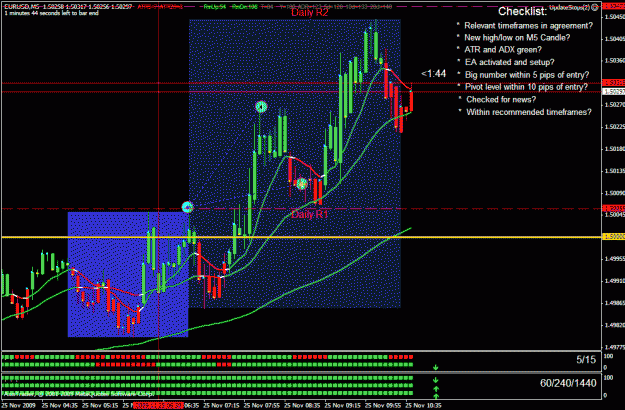Click the red price tag just above the current price tag
The image size is (625, 410).
click(613, 82)
